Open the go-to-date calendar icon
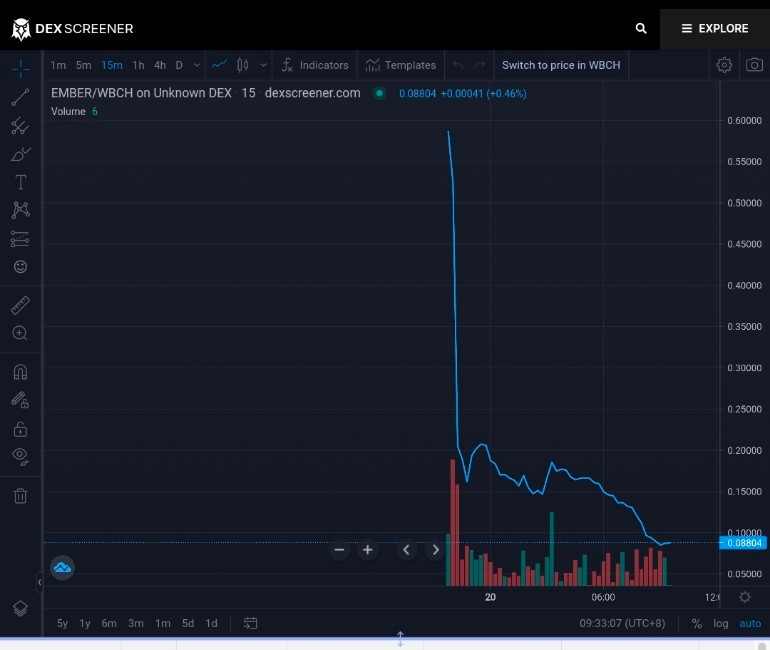Viewport: 770px width, 650px height. (x=250, y=623)
